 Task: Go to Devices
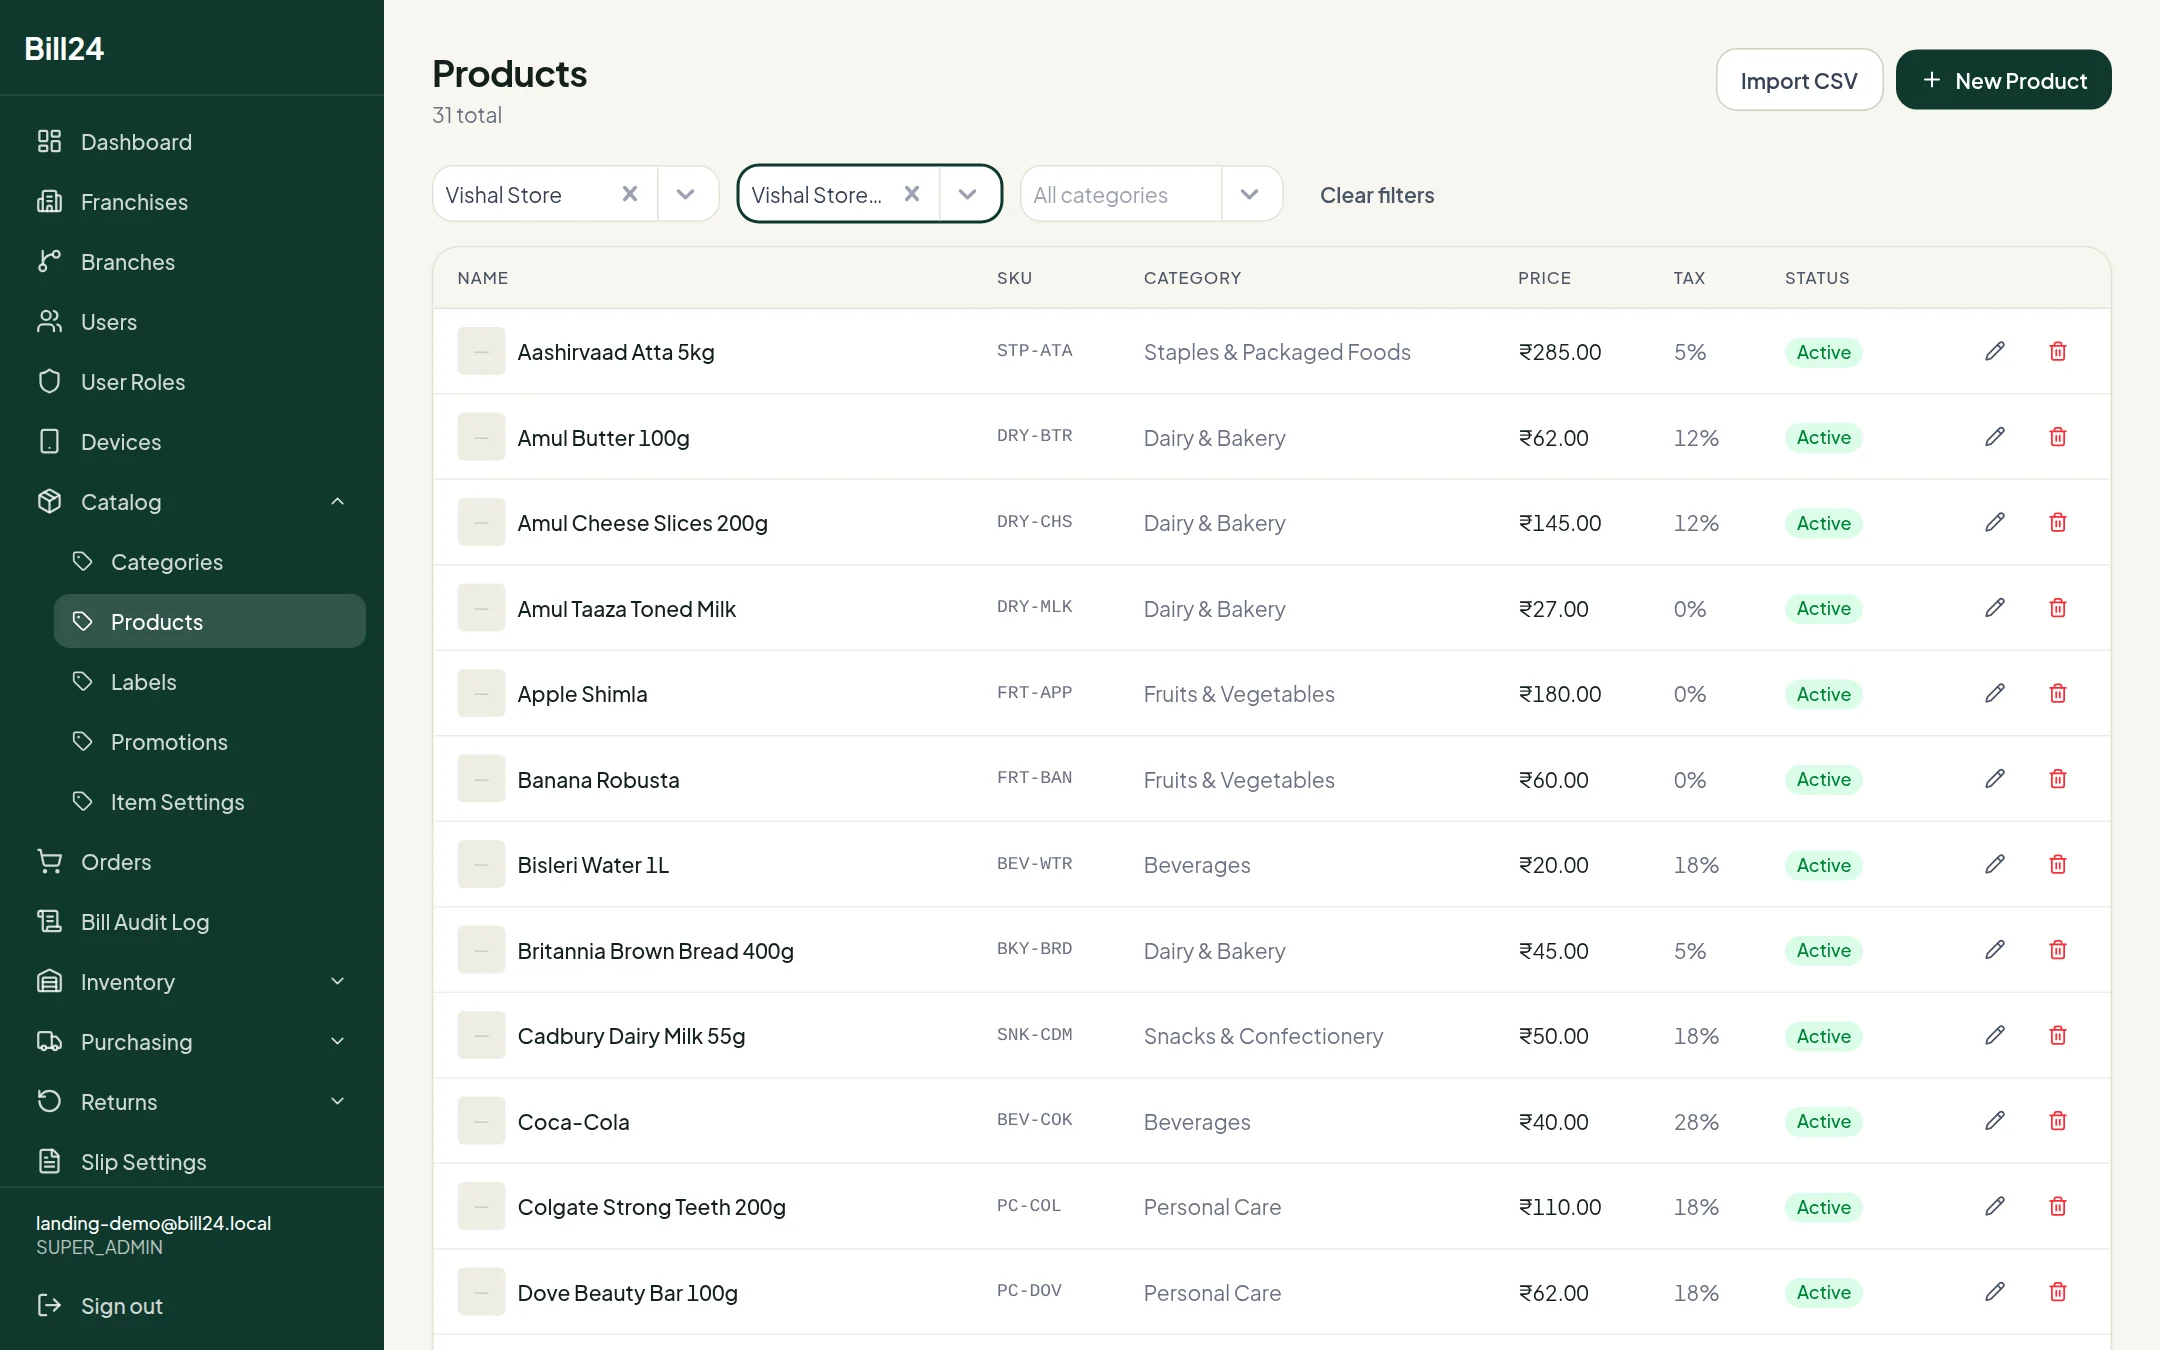point(192,442)
